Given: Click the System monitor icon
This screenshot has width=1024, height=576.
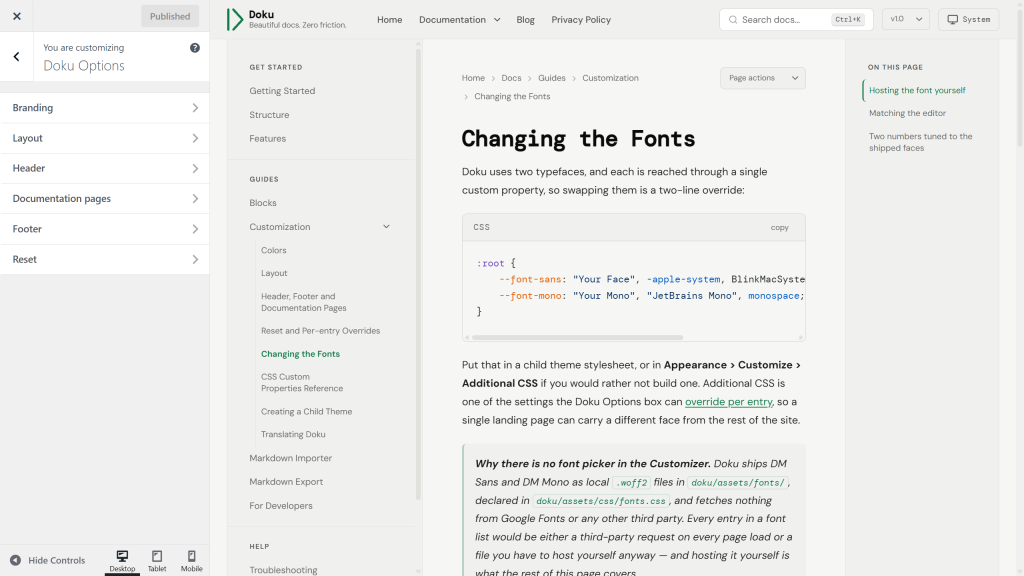Looking at the screenshot, I should pos(953,20).
